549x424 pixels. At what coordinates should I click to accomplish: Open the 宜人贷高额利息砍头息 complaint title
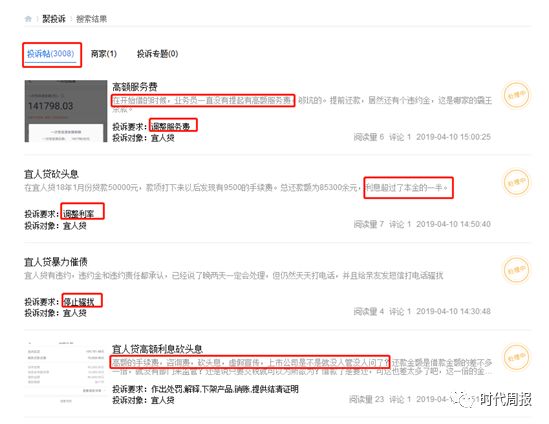coord(157,349)
